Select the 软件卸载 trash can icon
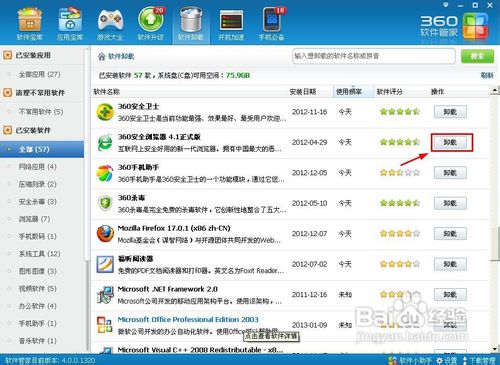Image resolution: width=500 pixels, height=365 pixels. (x=191, y=24)
